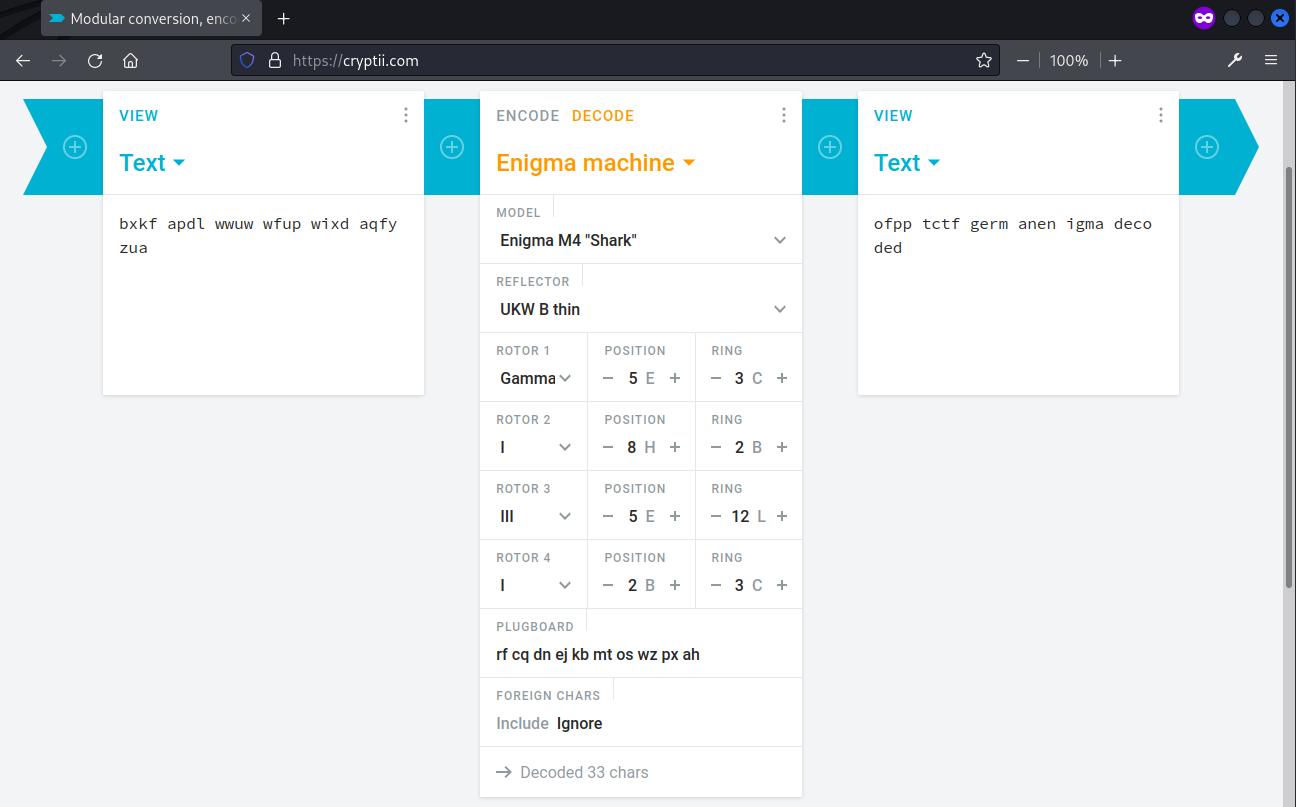Zoom out with the minus button in toolbar
This screenshot has width=1296, height=807.
(1022, 60)
